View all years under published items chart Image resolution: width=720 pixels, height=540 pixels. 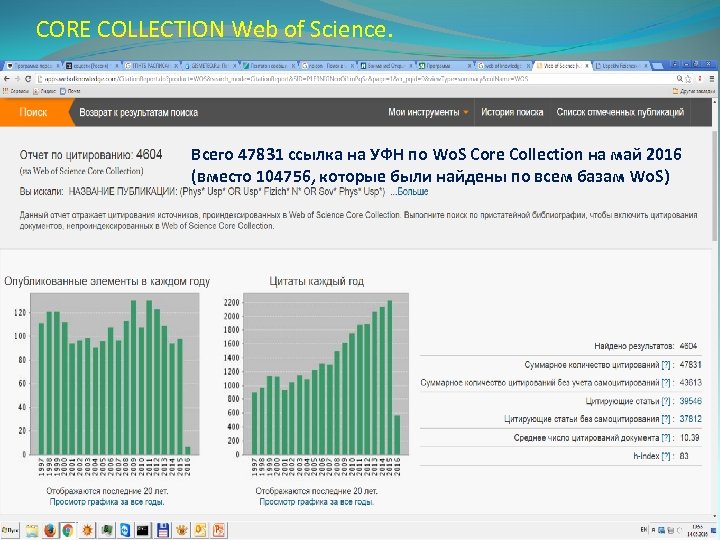click(x=107, y=502)
